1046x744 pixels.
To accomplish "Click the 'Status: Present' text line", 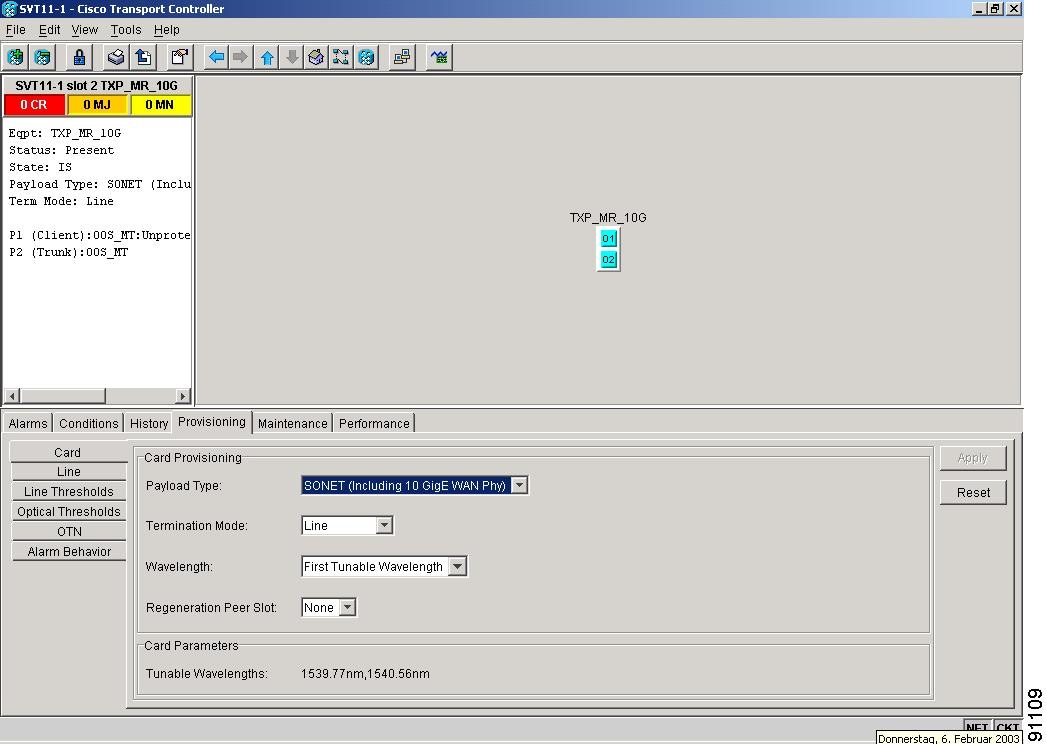I will point(61,150).
